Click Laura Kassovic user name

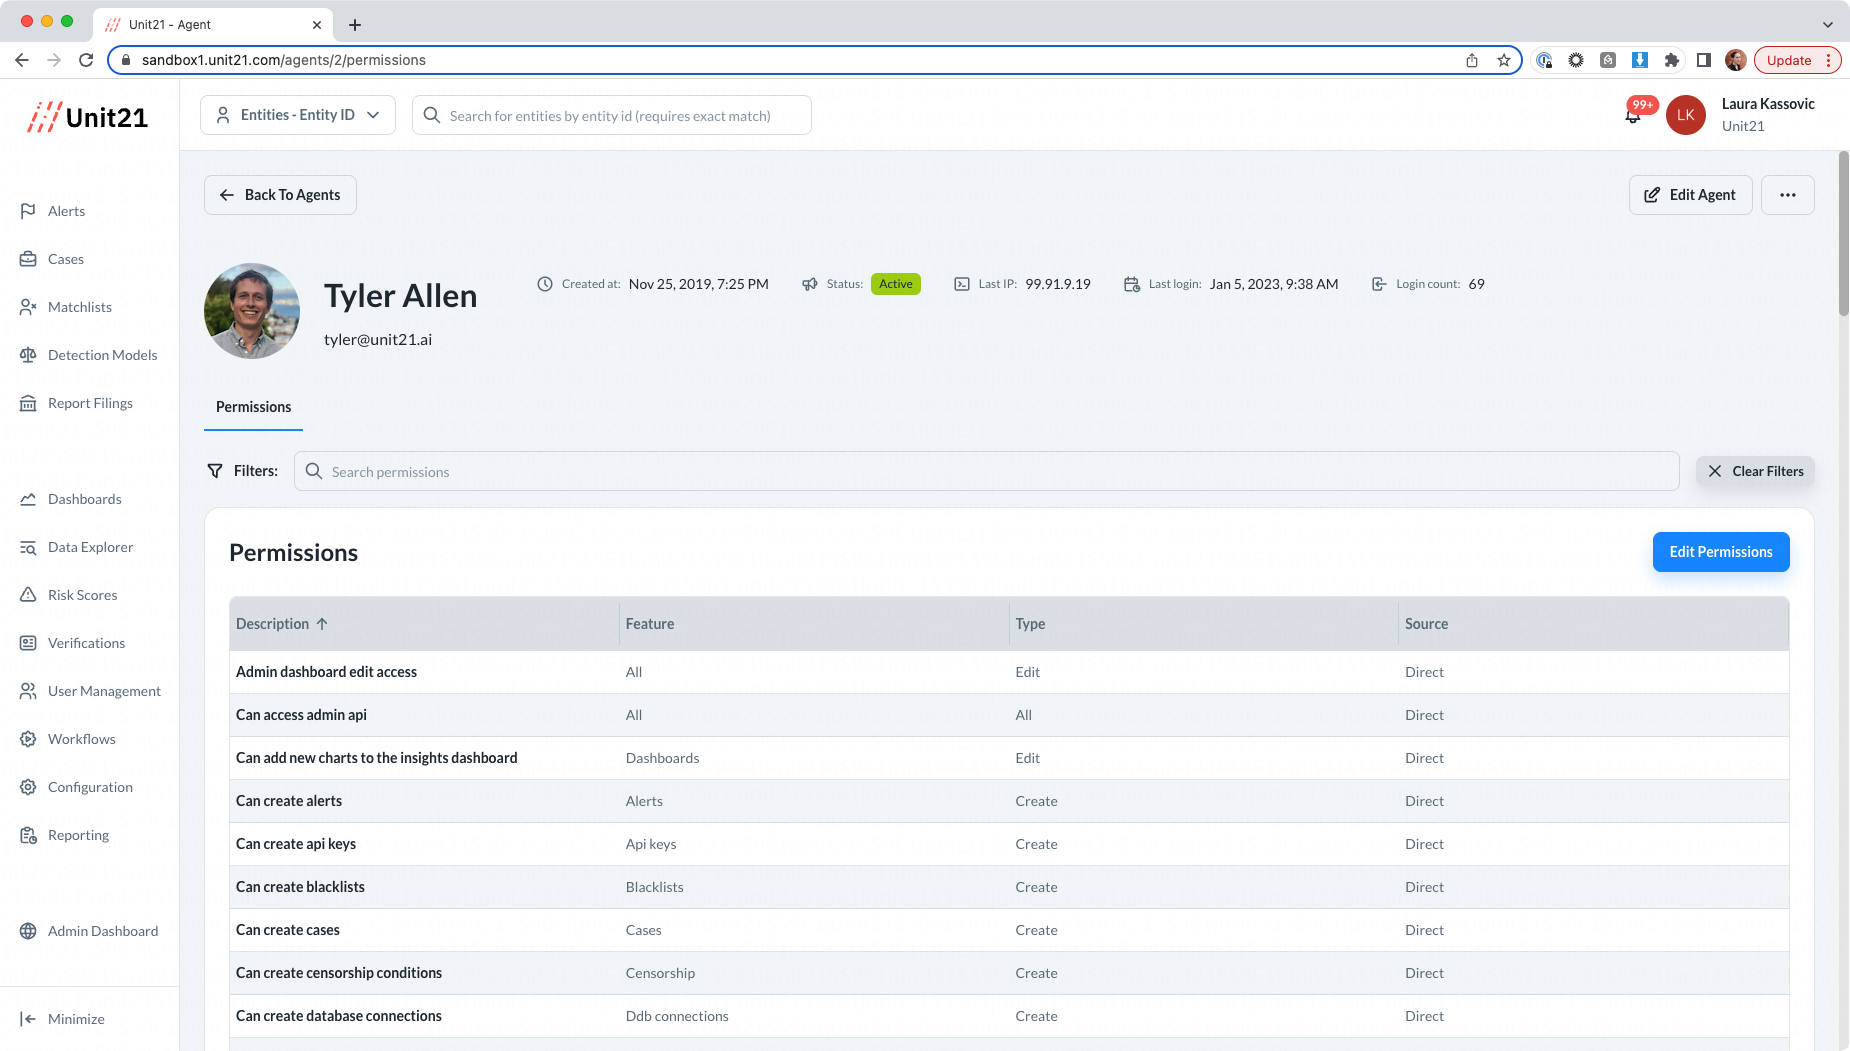[1768, 104]
